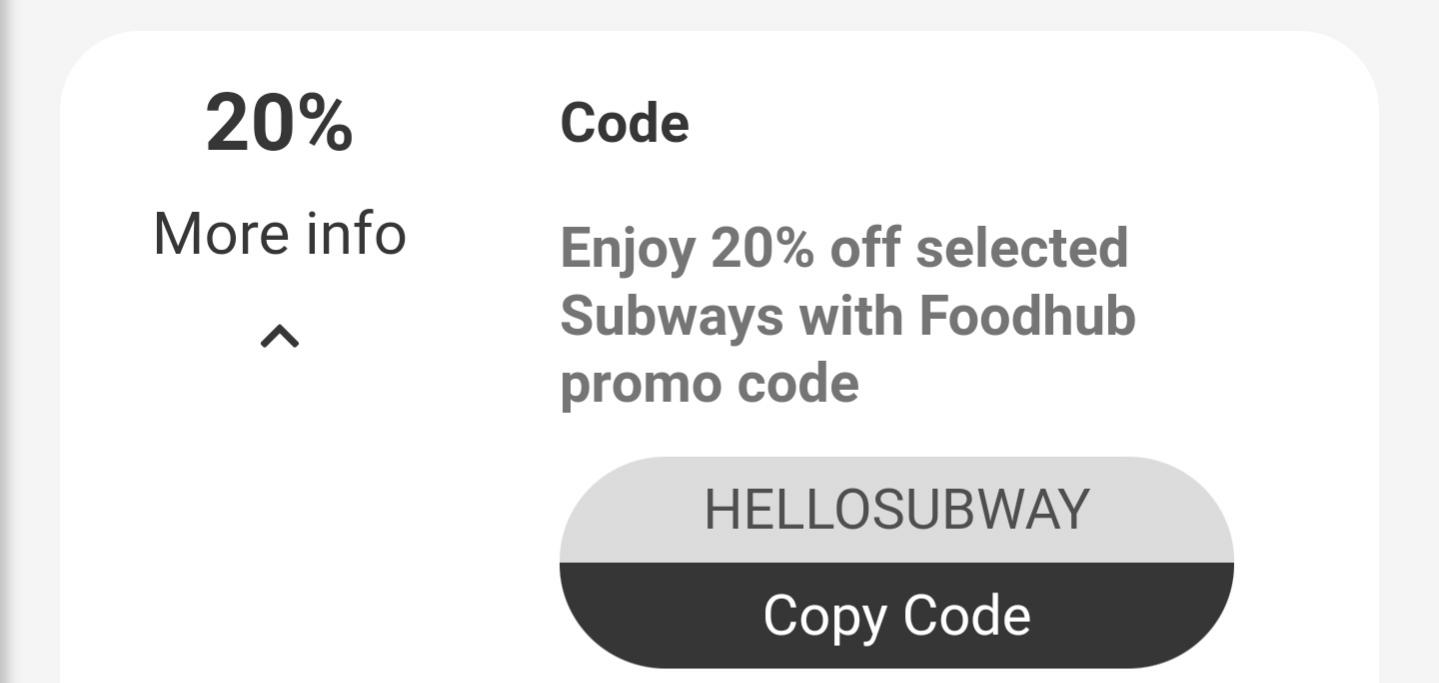Image resolution: width=1439 pixels, height=683 pixels.
Task: Click the bold Code label
Action: point(624,123)
